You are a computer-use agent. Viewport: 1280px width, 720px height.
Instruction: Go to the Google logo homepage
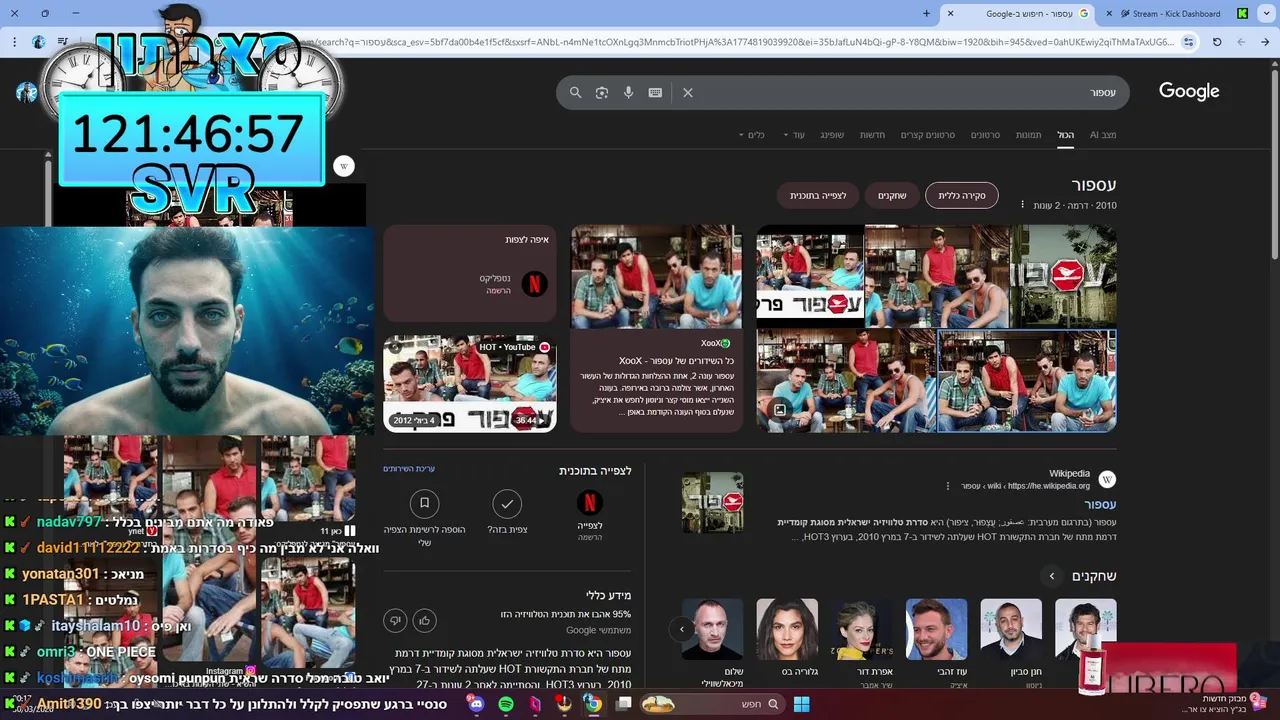click(x=1189, y=91)
